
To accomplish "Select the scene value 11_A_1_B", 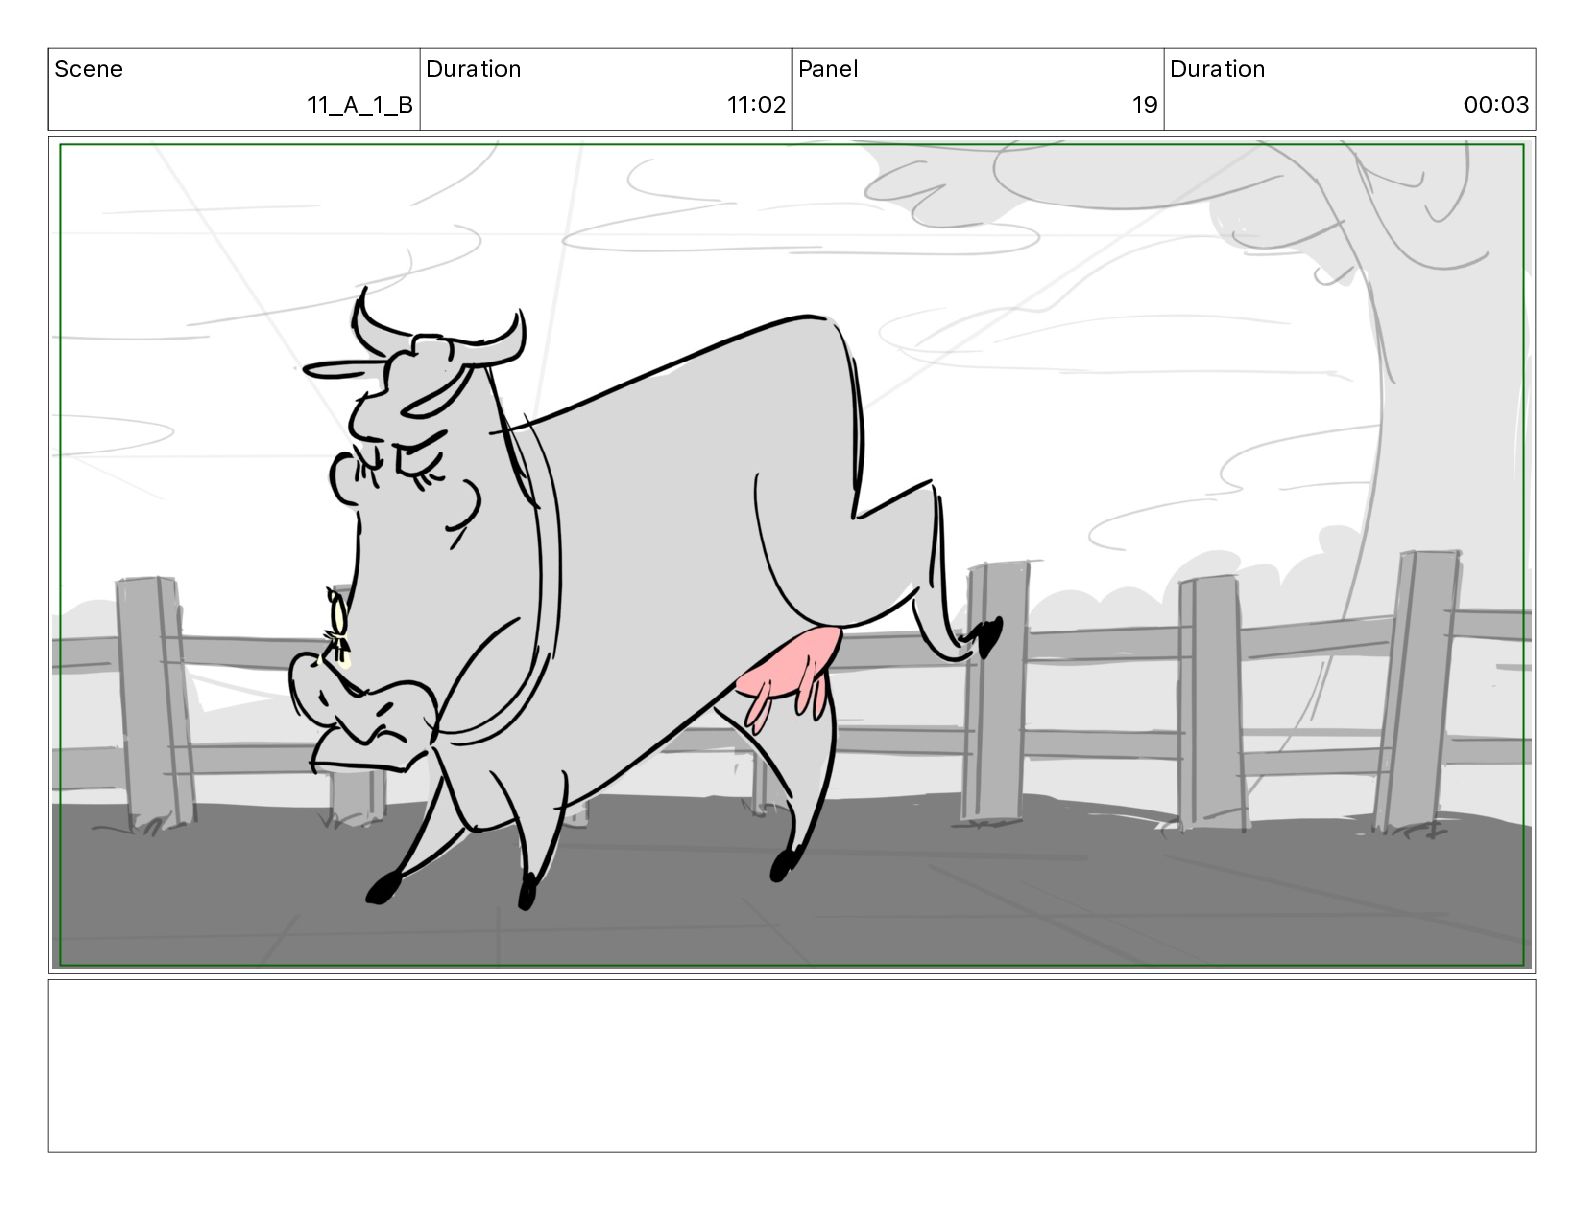I will (360, 105).
